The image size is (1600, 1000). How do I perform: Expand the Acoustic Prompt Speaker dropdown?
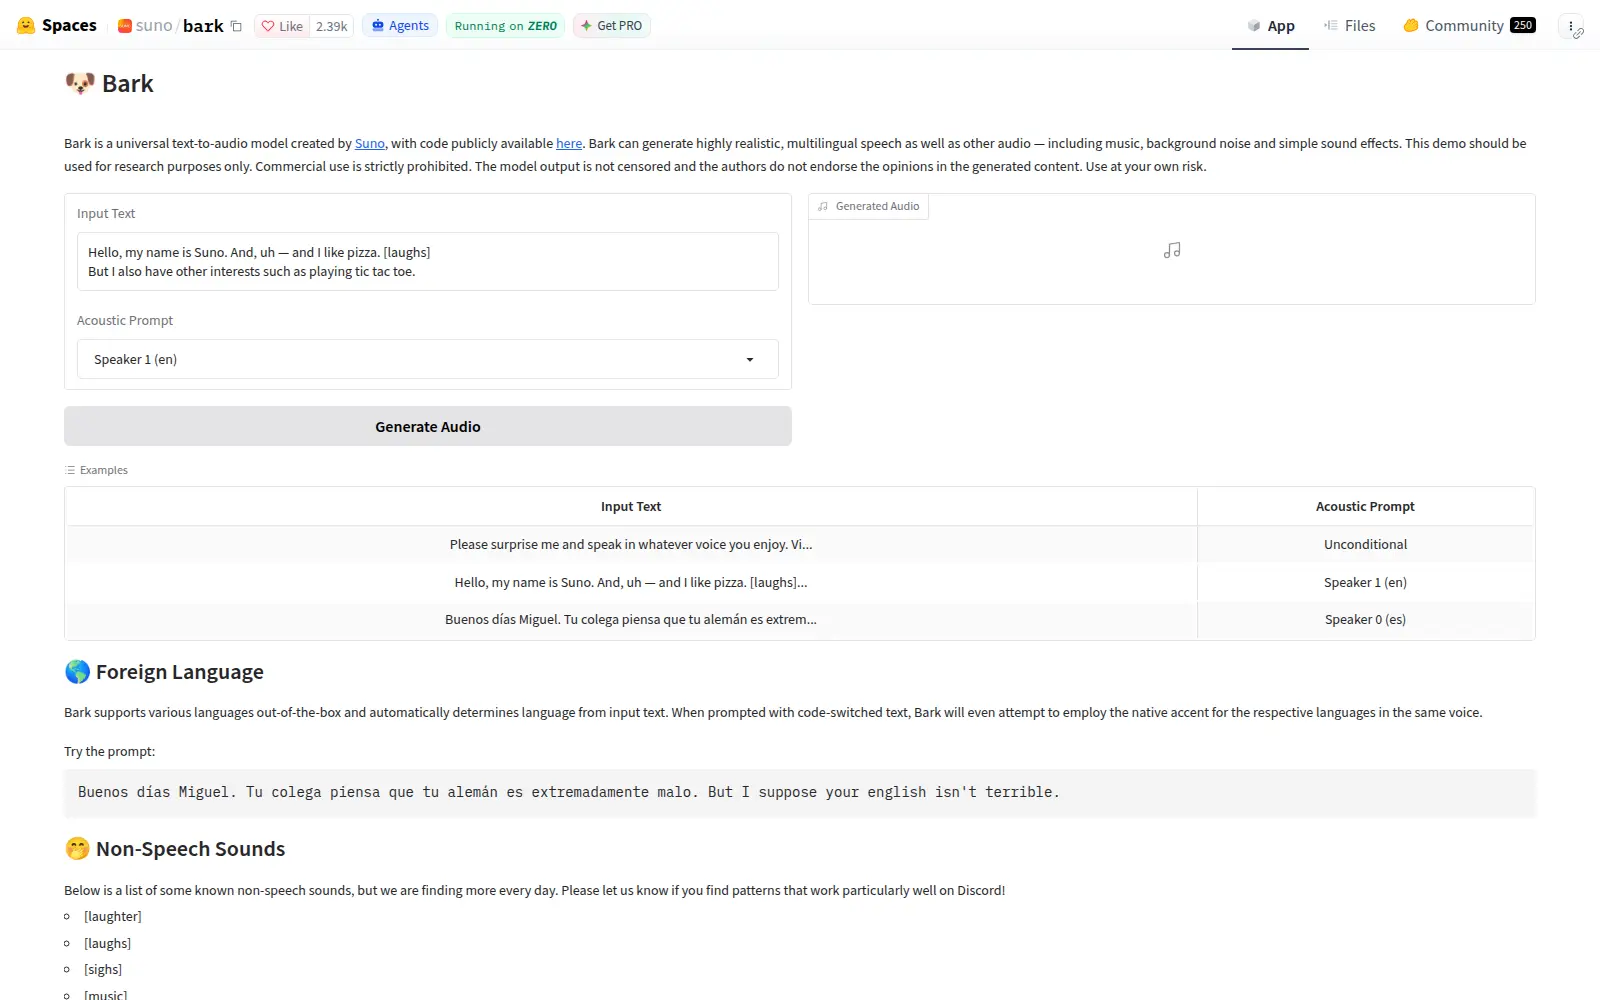coord(428,359)
